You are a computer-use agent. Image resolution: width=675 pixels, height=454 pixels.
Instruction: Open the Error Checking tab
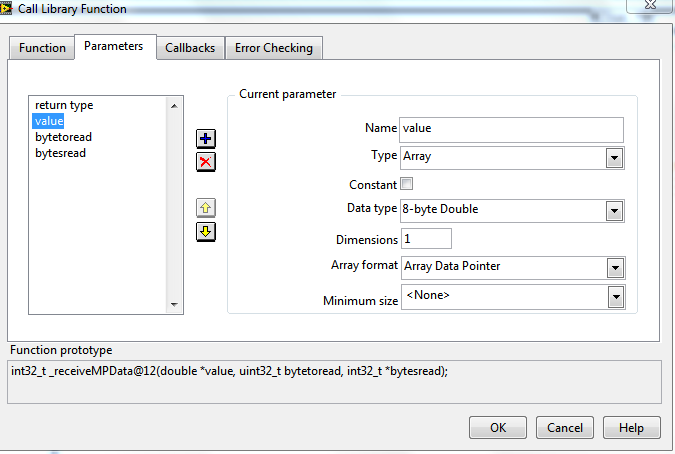coord(274,48)
